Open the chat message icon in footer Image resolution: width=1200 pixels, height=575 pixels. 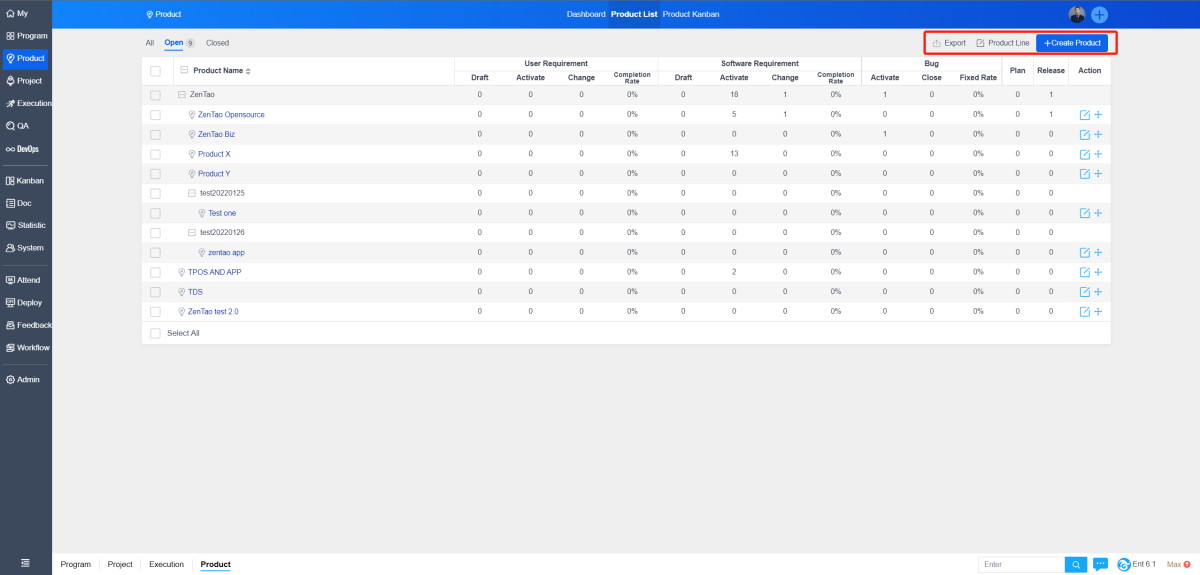(1100, 565)
